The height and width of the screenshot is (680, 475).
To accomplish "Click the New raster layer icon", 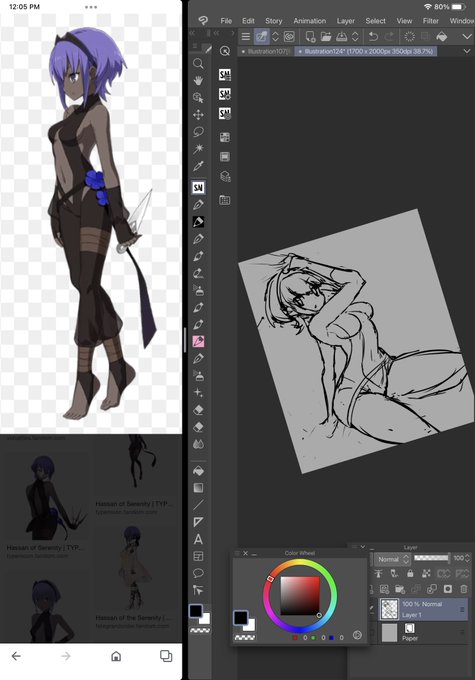I will coord(384,589).
